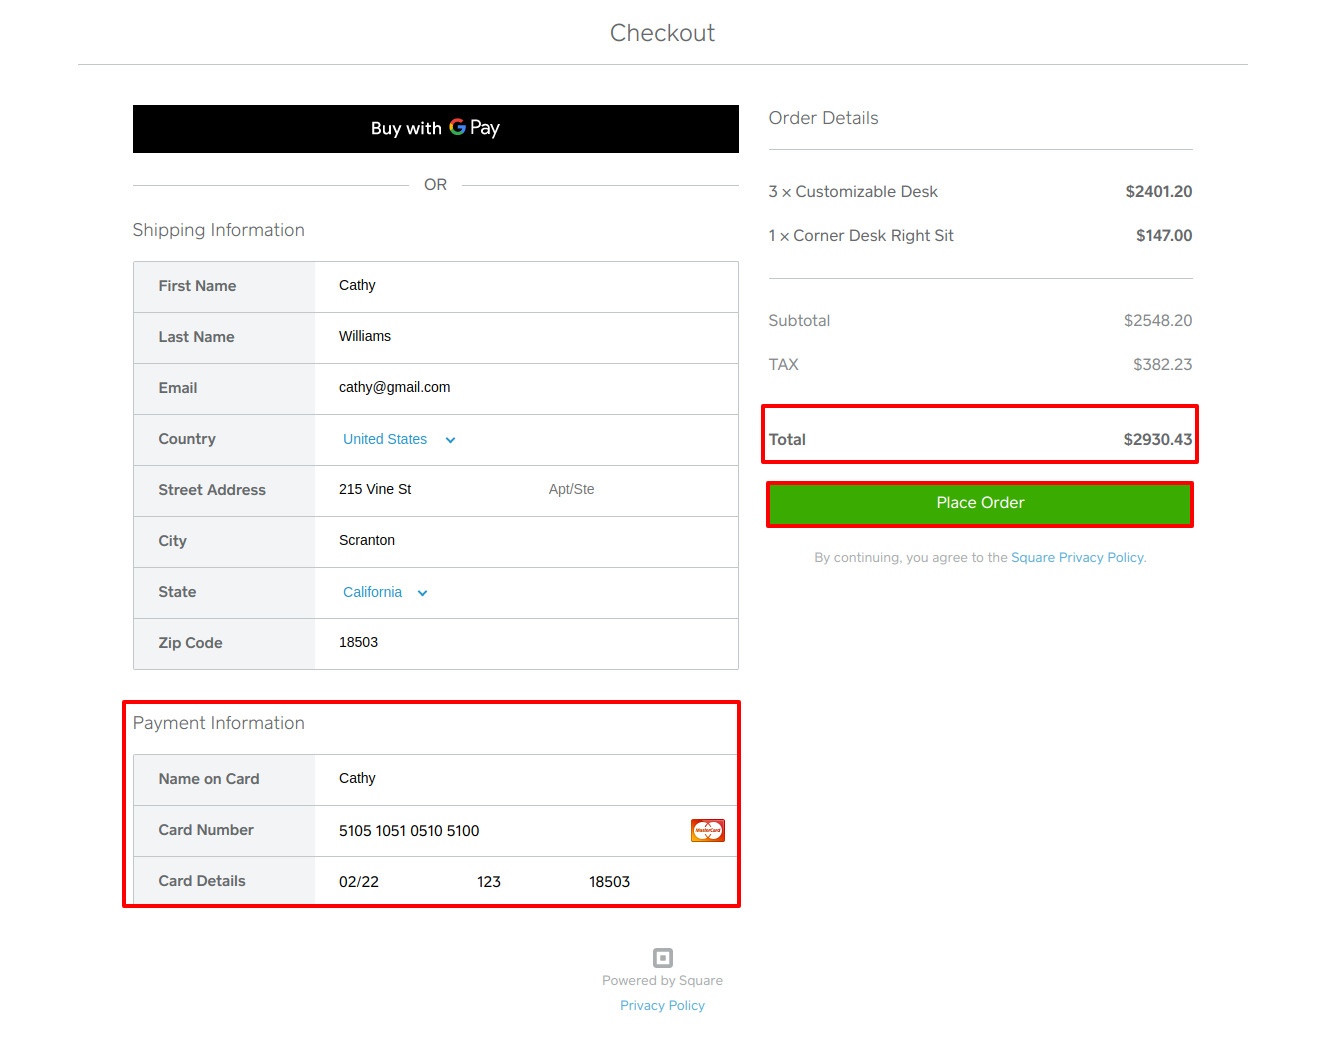Focus the Street Address field 215 Vine St
The height and width of the screenshot is (1048, 1325).
(x=430, y=490)
